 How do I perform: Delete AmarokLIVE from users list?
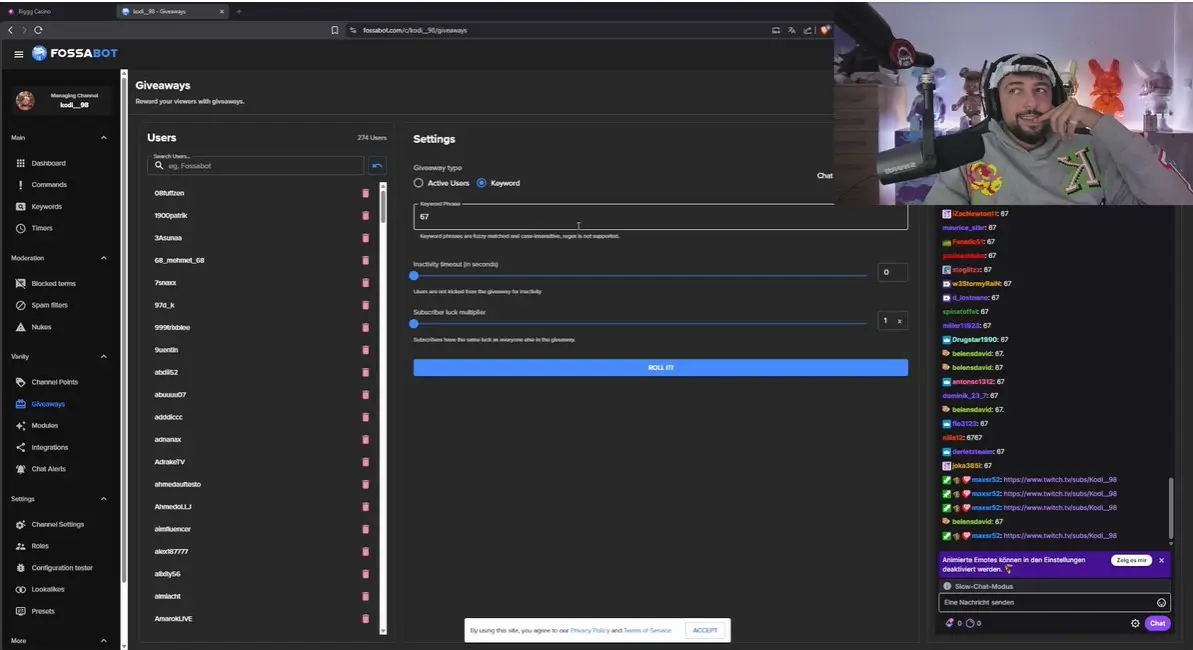point(365,619)
